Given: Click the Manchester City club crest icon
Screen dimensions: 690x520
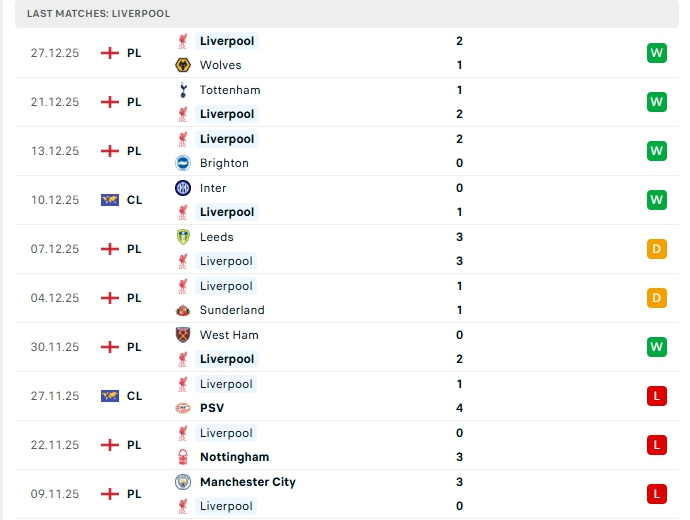Looking at the screenshot, I should coord(183,482).
